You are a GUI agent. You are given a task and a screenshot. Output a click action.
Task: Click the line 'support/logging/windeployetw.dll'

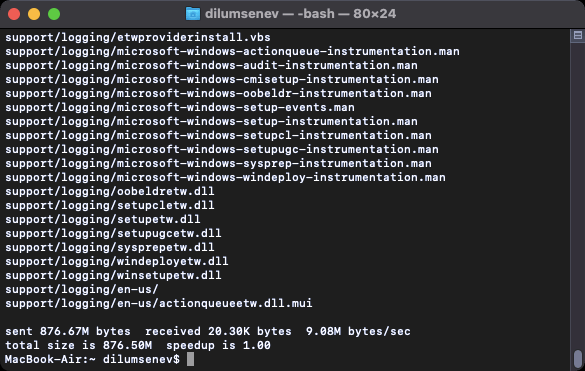[117, 261]
